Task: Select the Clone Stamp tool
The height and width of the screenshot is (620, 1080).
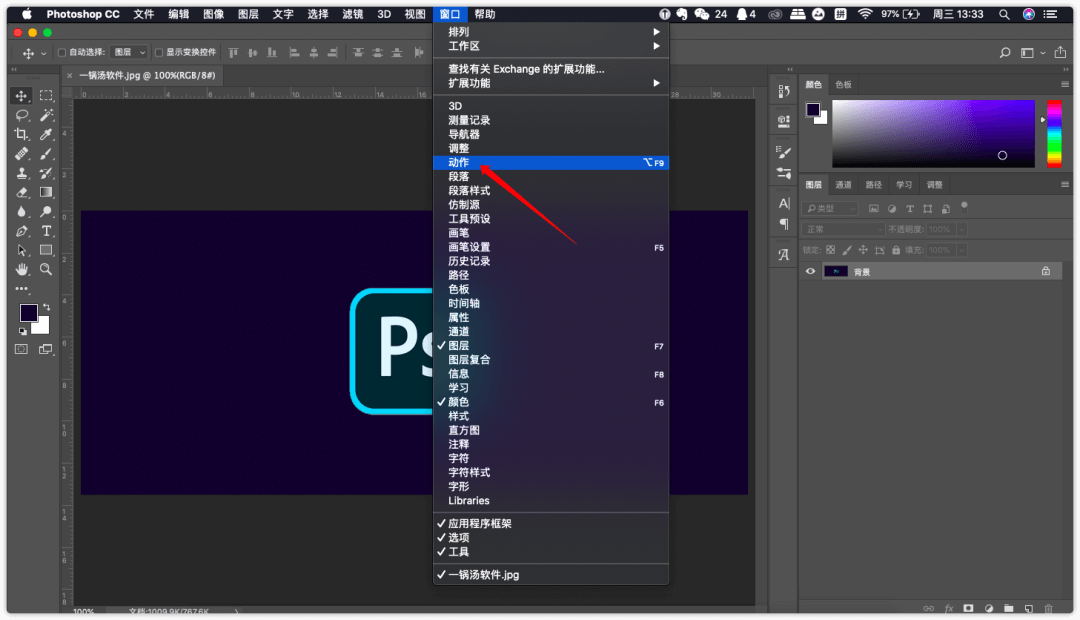Action: 21,173
